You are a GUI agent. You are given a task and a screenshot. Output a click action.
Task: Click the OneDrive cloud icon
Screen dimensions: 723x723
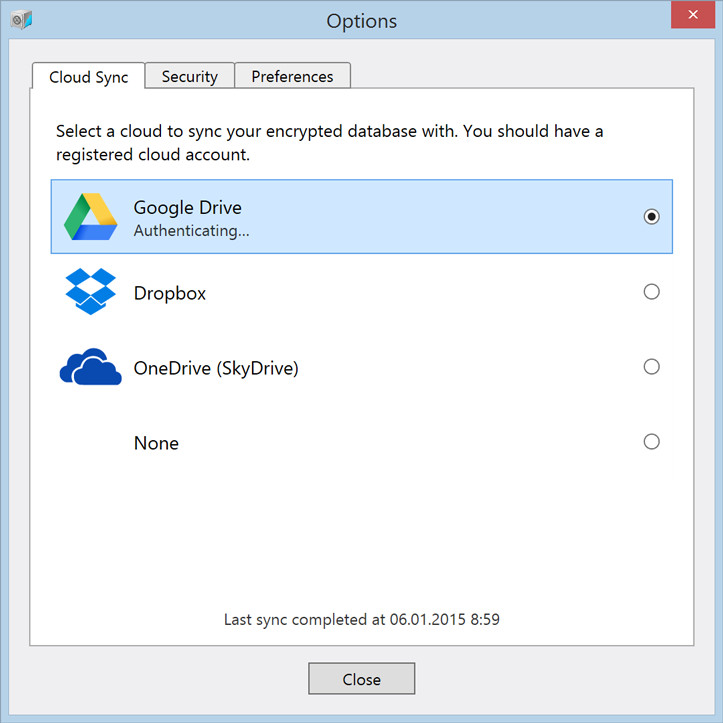[x=90, y=367]
